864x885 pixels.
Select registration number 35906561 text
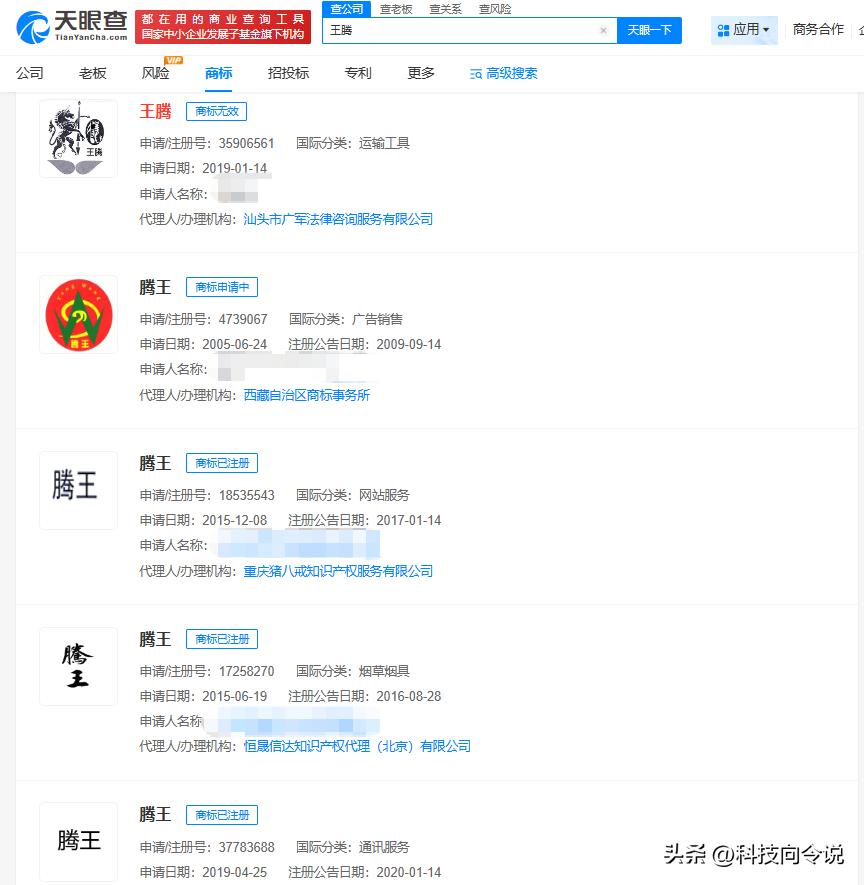point(247,143)
